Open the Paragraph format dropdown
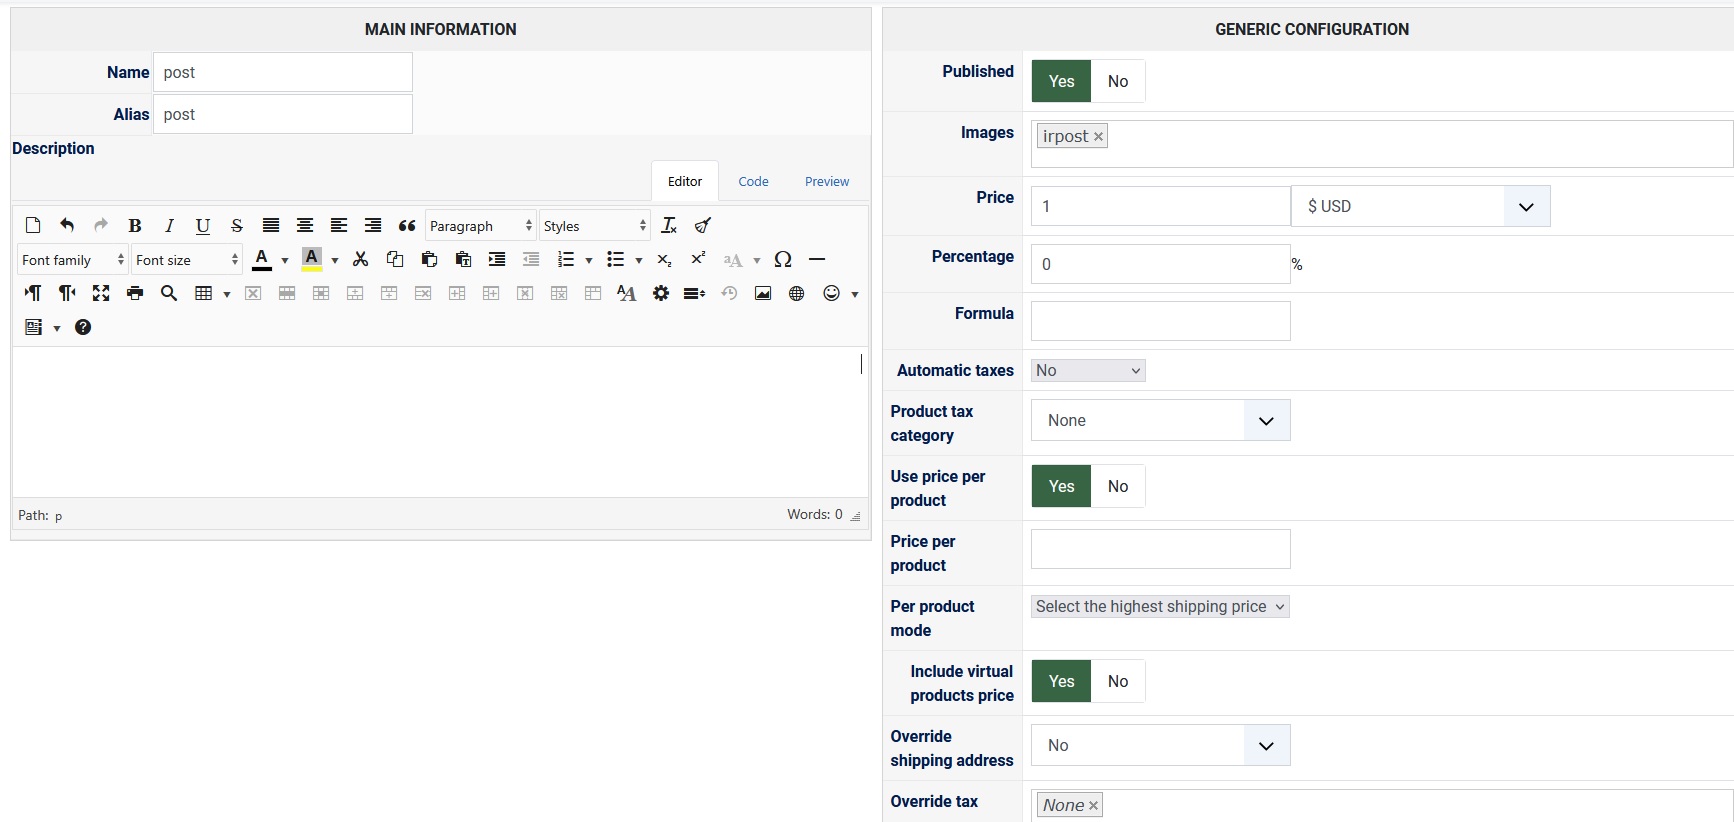 pos(481,226)
